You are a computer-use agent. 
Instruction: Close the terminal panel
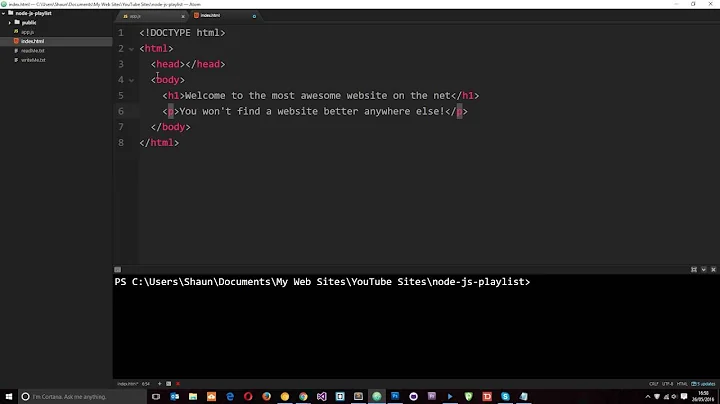713,270
